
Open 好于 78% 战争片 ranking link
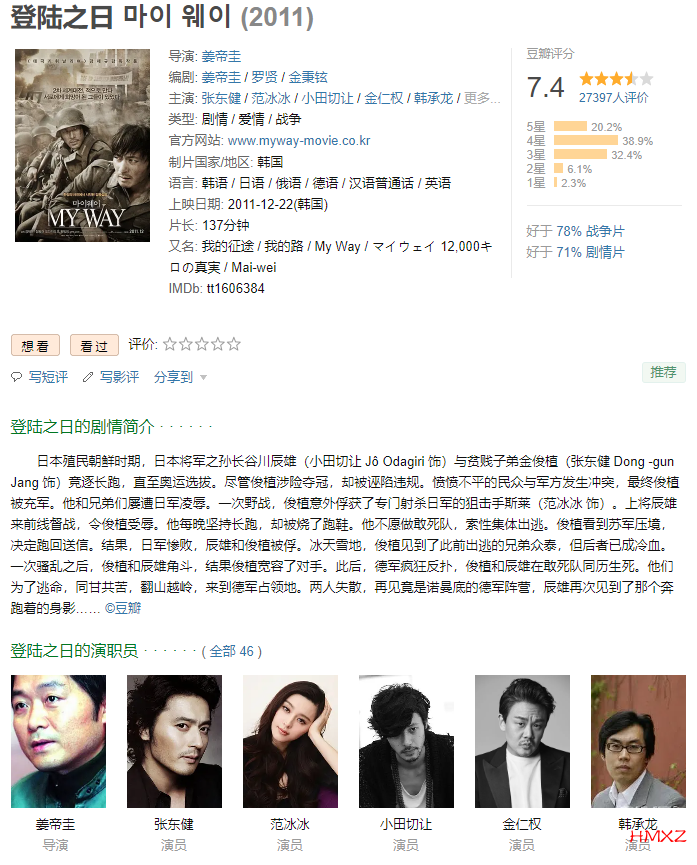point(590,231)
